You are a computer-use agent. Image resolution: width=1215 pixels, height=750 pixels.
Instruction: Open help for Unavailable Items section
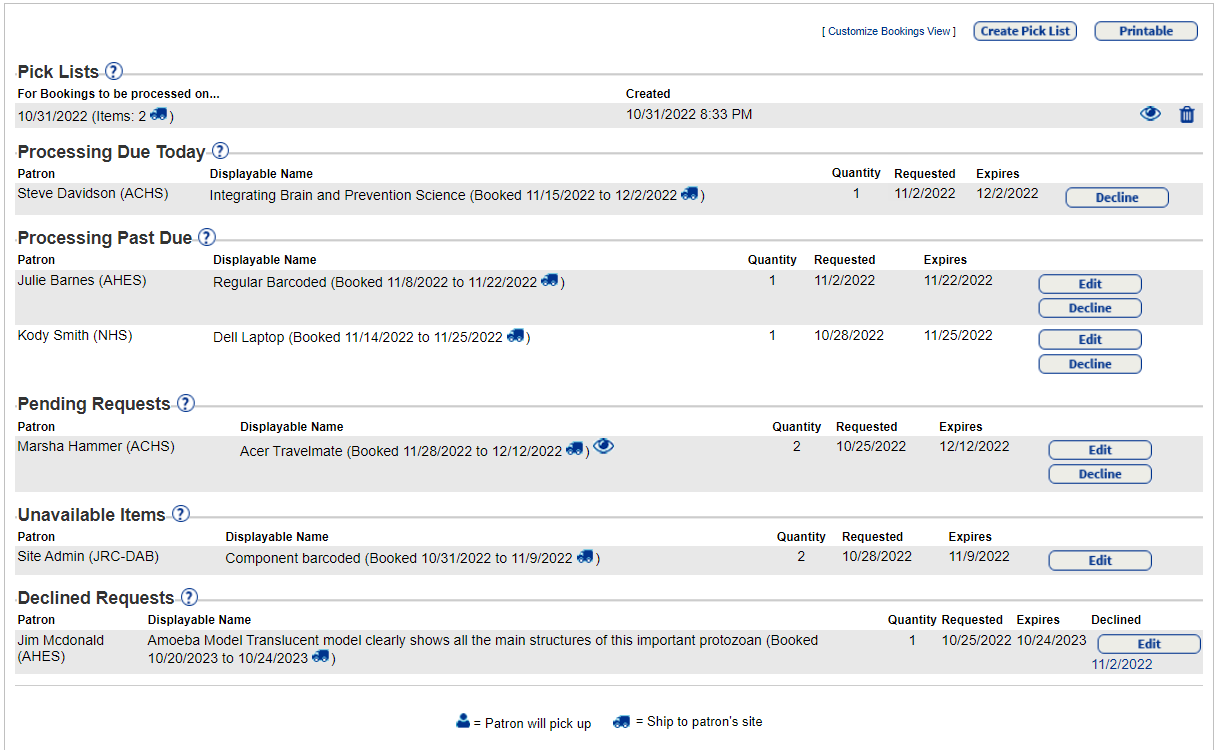(x=180, y=514)
